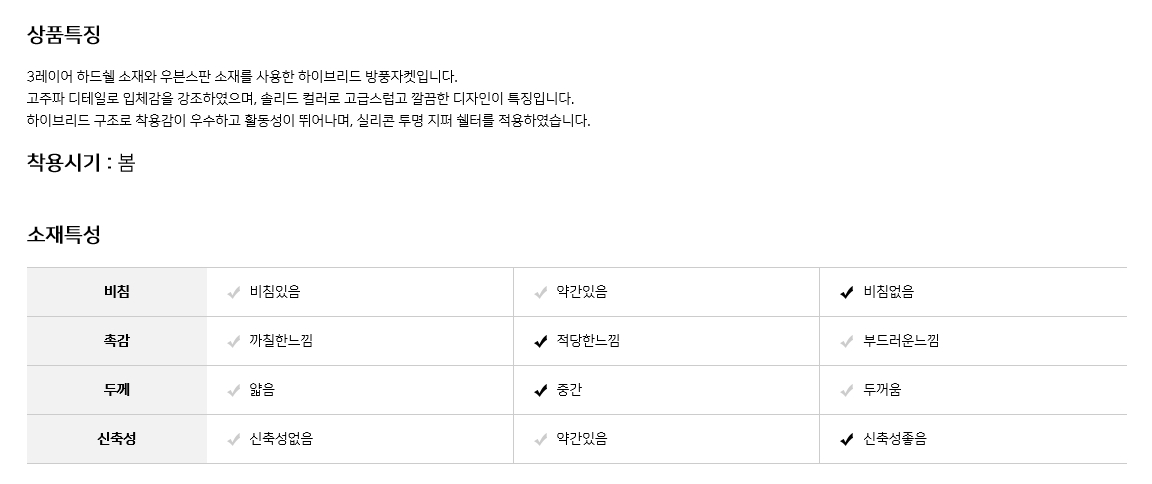Image resolution: width=1152 pixels, height=484 pixels.
Task: Click checkmark icon beside 부드러운느낌
Action: (847, 342)
